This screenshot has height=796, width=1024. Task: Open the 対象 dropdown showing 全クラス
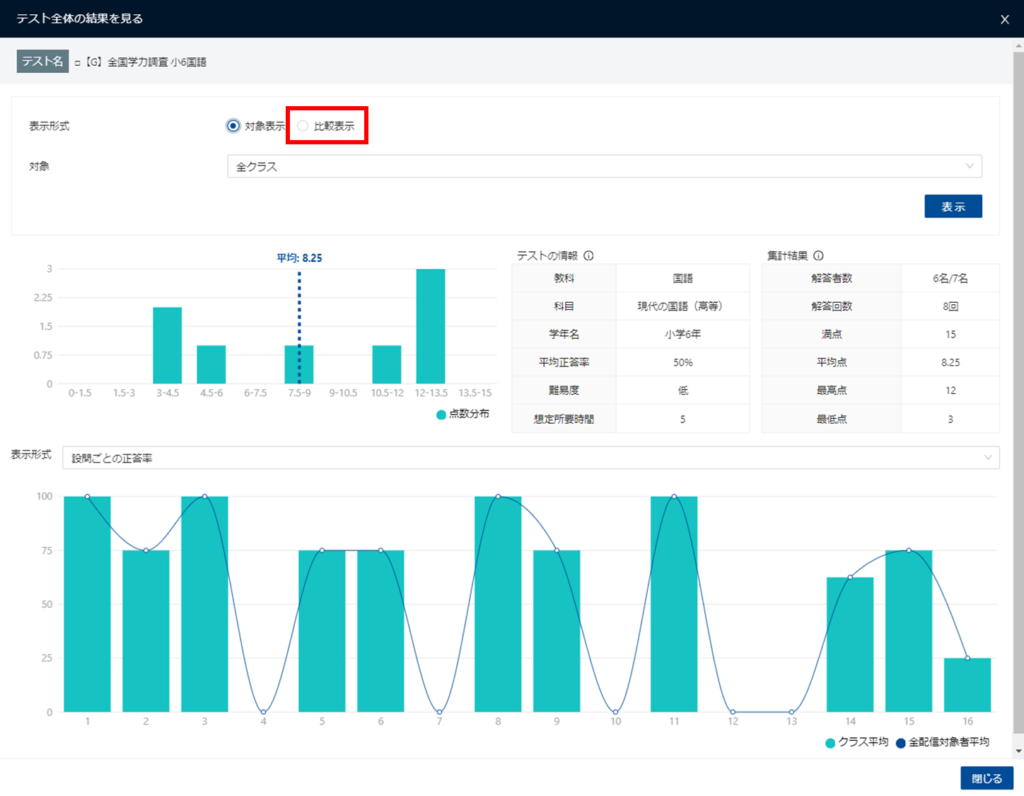604,167
